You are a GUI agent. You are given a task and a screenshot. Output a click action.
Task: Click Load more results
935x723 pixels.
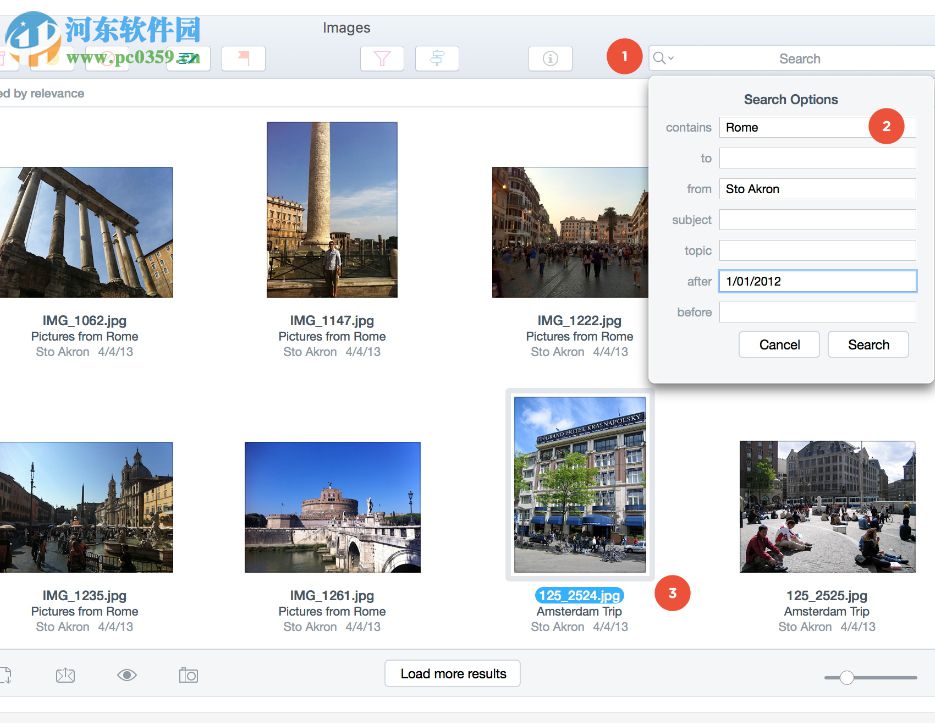click(452, 673)
